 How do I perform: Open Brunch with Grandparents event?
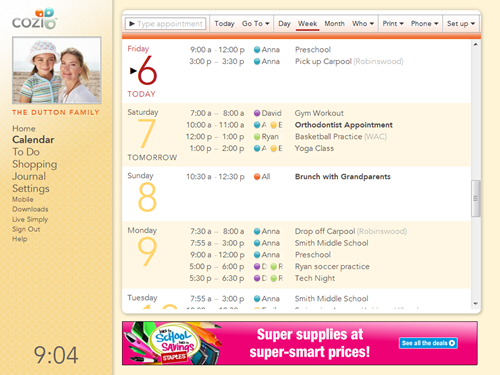pyautogui.click(x=343, y=177)
